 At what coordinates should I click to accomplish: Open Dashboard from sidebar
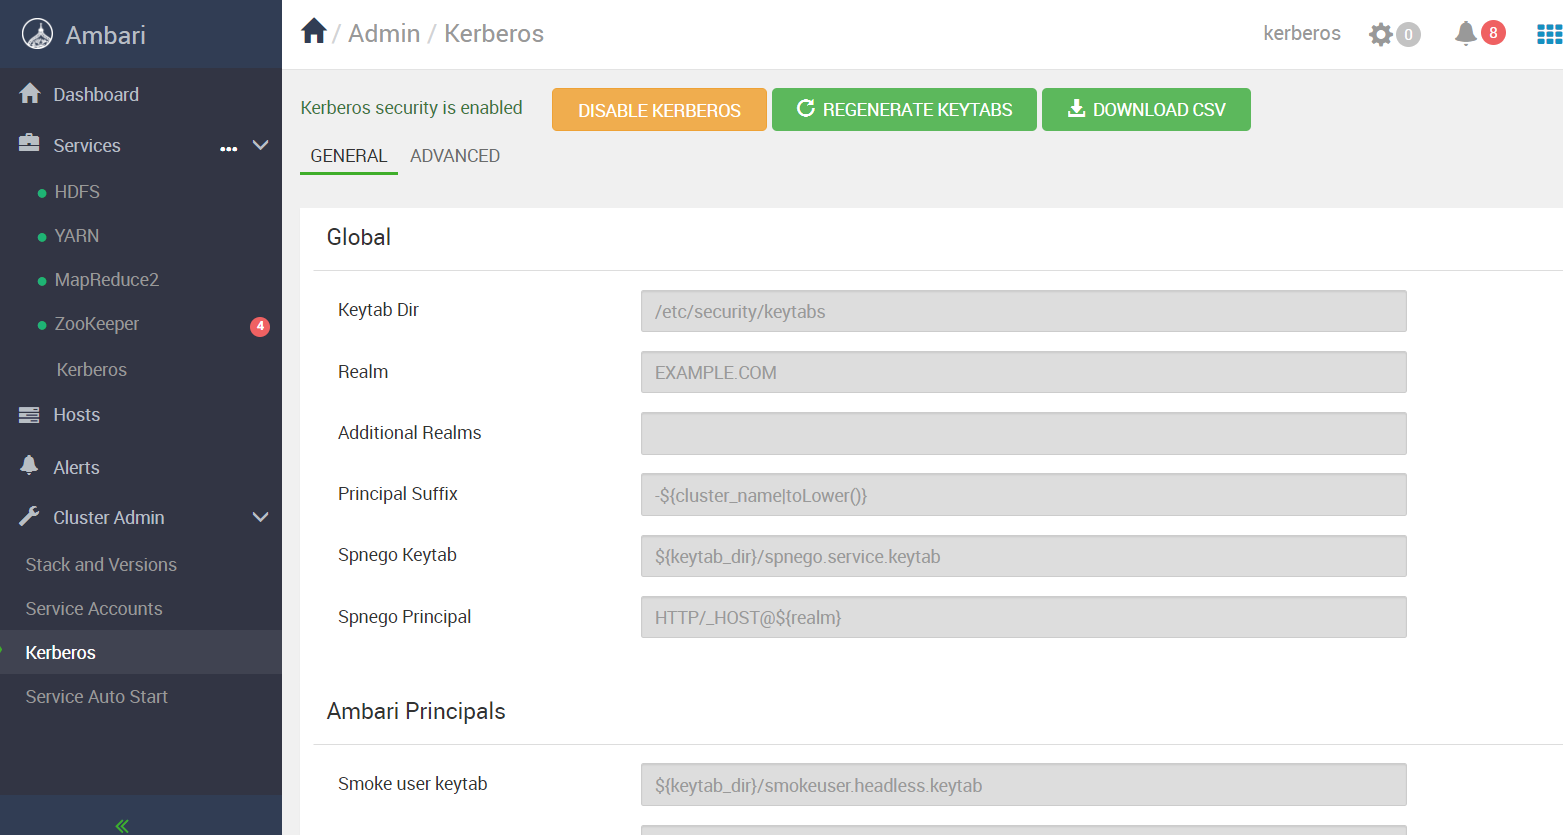[96, 94]
